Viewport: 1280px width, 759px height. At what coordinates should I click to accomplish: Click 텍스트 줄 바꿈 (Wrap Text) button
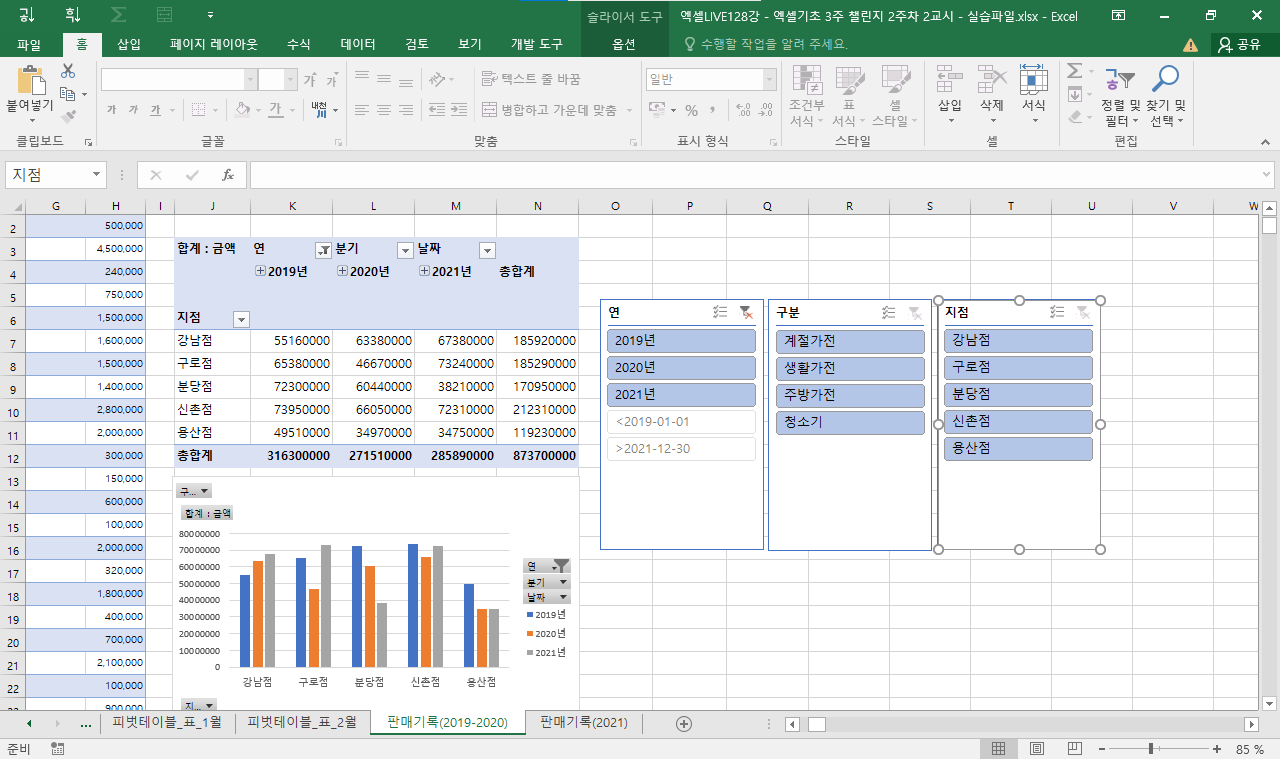tap(531, 79)
